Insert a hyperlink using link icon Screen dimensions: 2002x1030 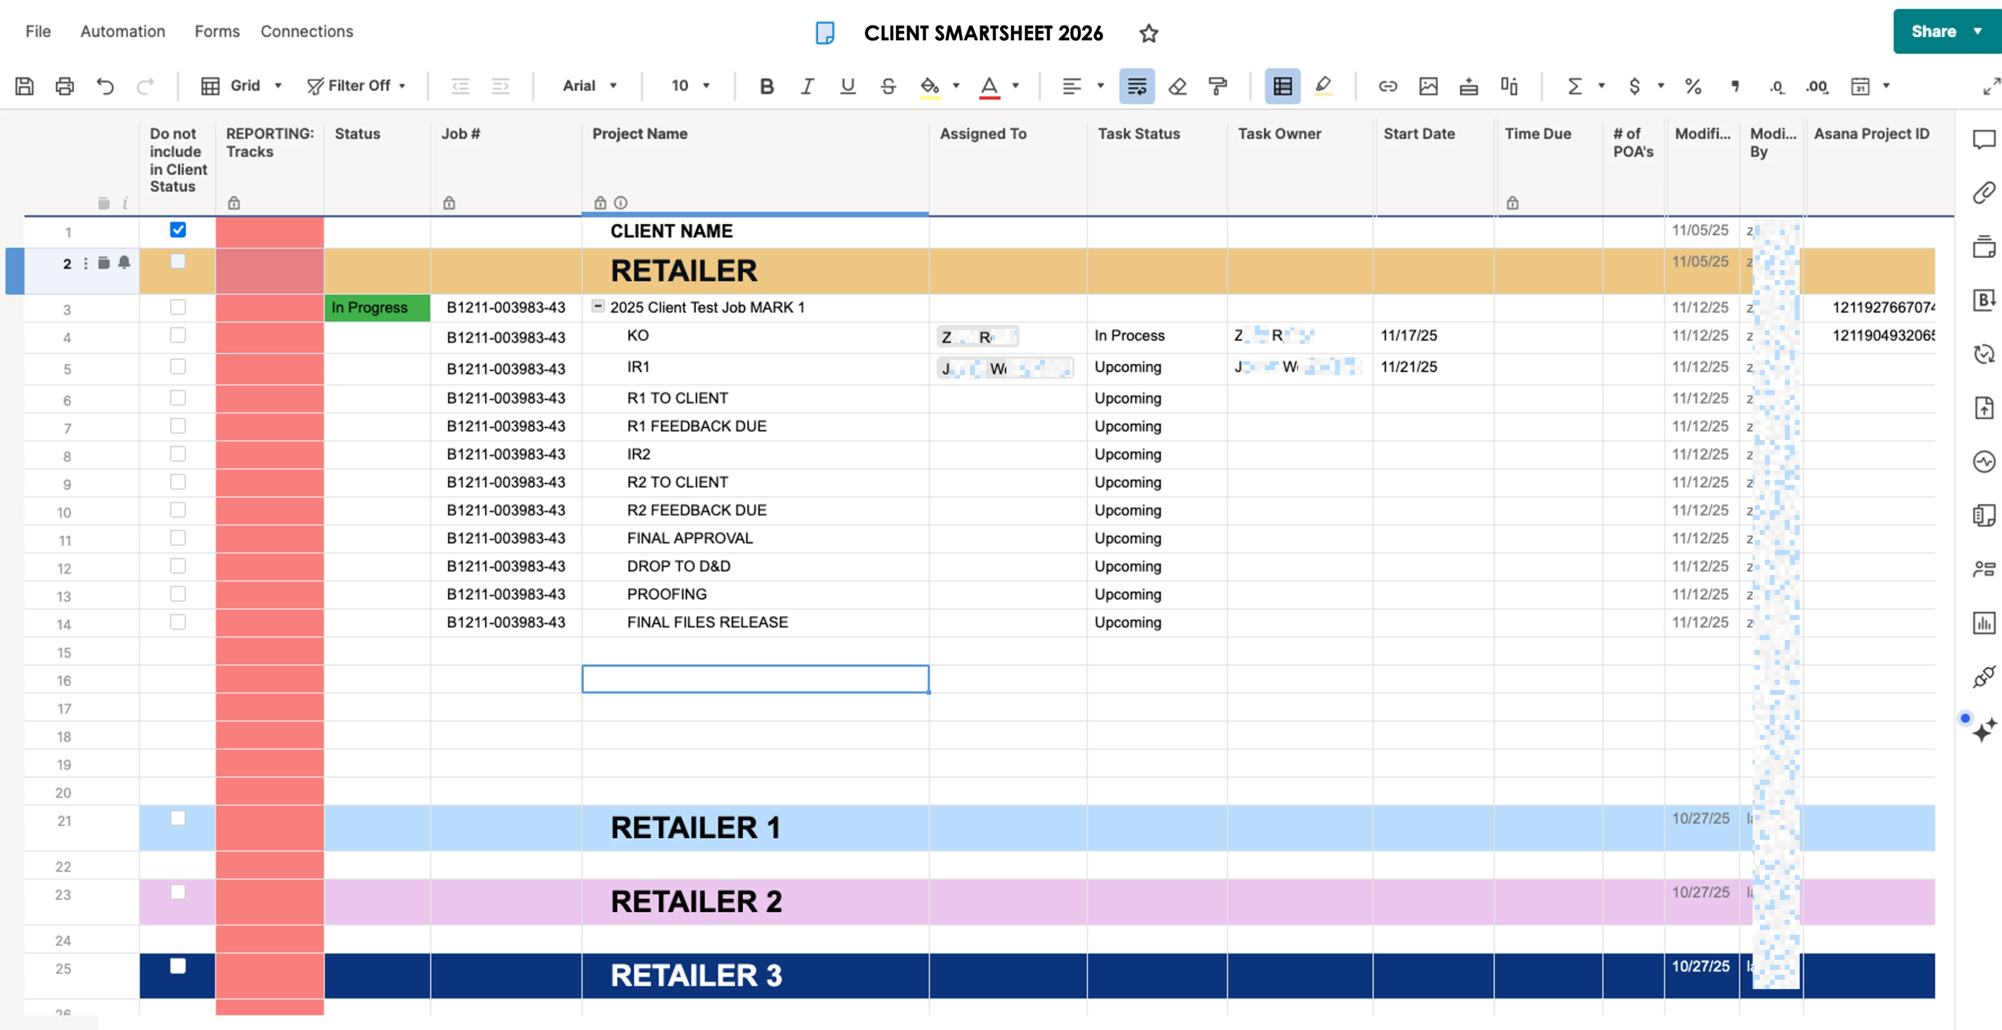tap(1387, 86)
